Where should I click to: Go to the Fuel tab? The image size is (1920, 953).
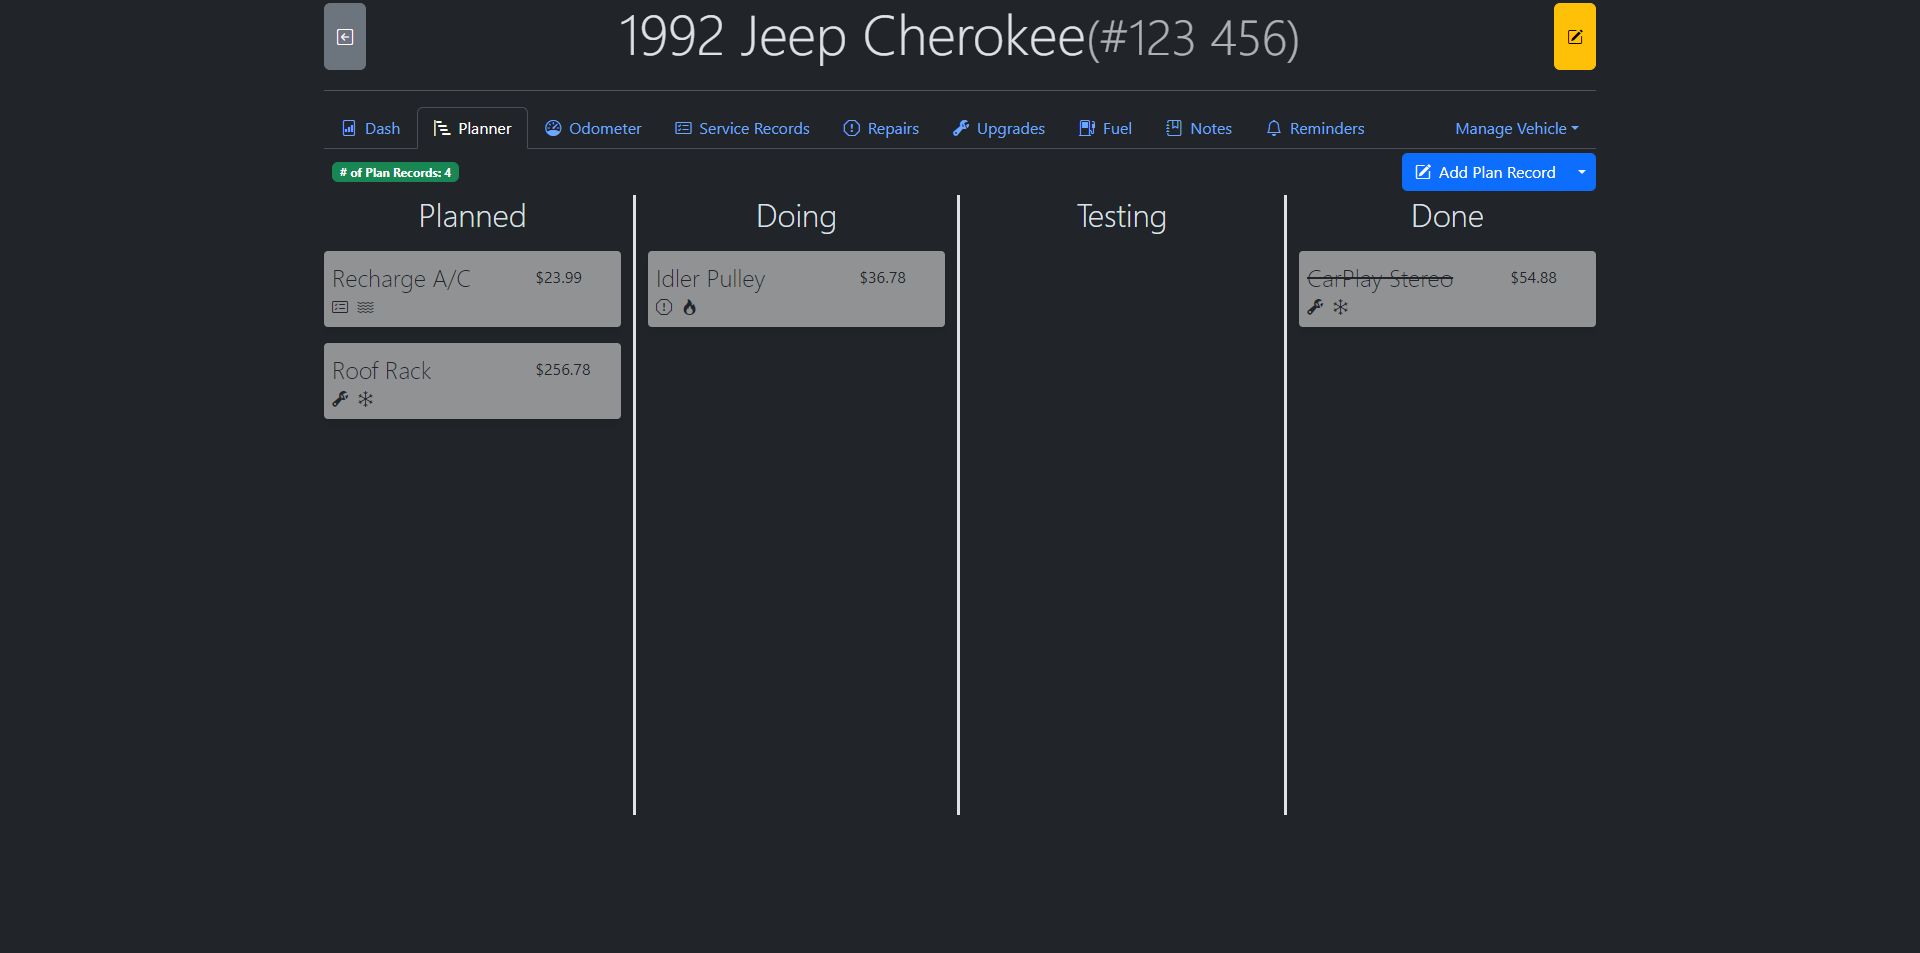pos(1105,128)
